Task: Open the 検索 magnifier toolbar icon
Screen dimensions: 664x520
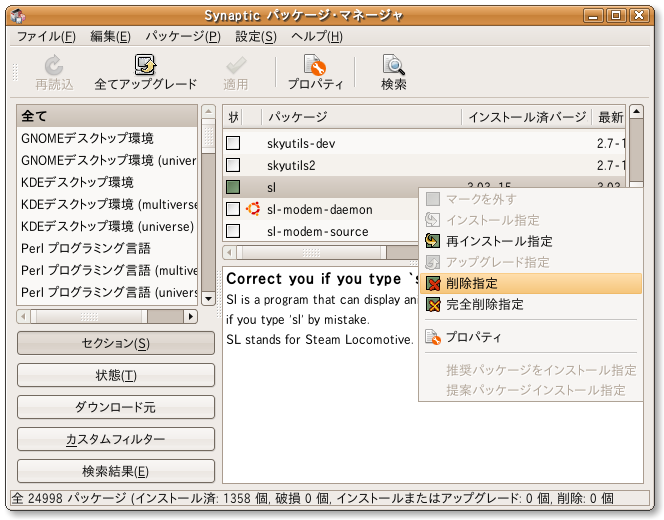Action: point(394,65)
